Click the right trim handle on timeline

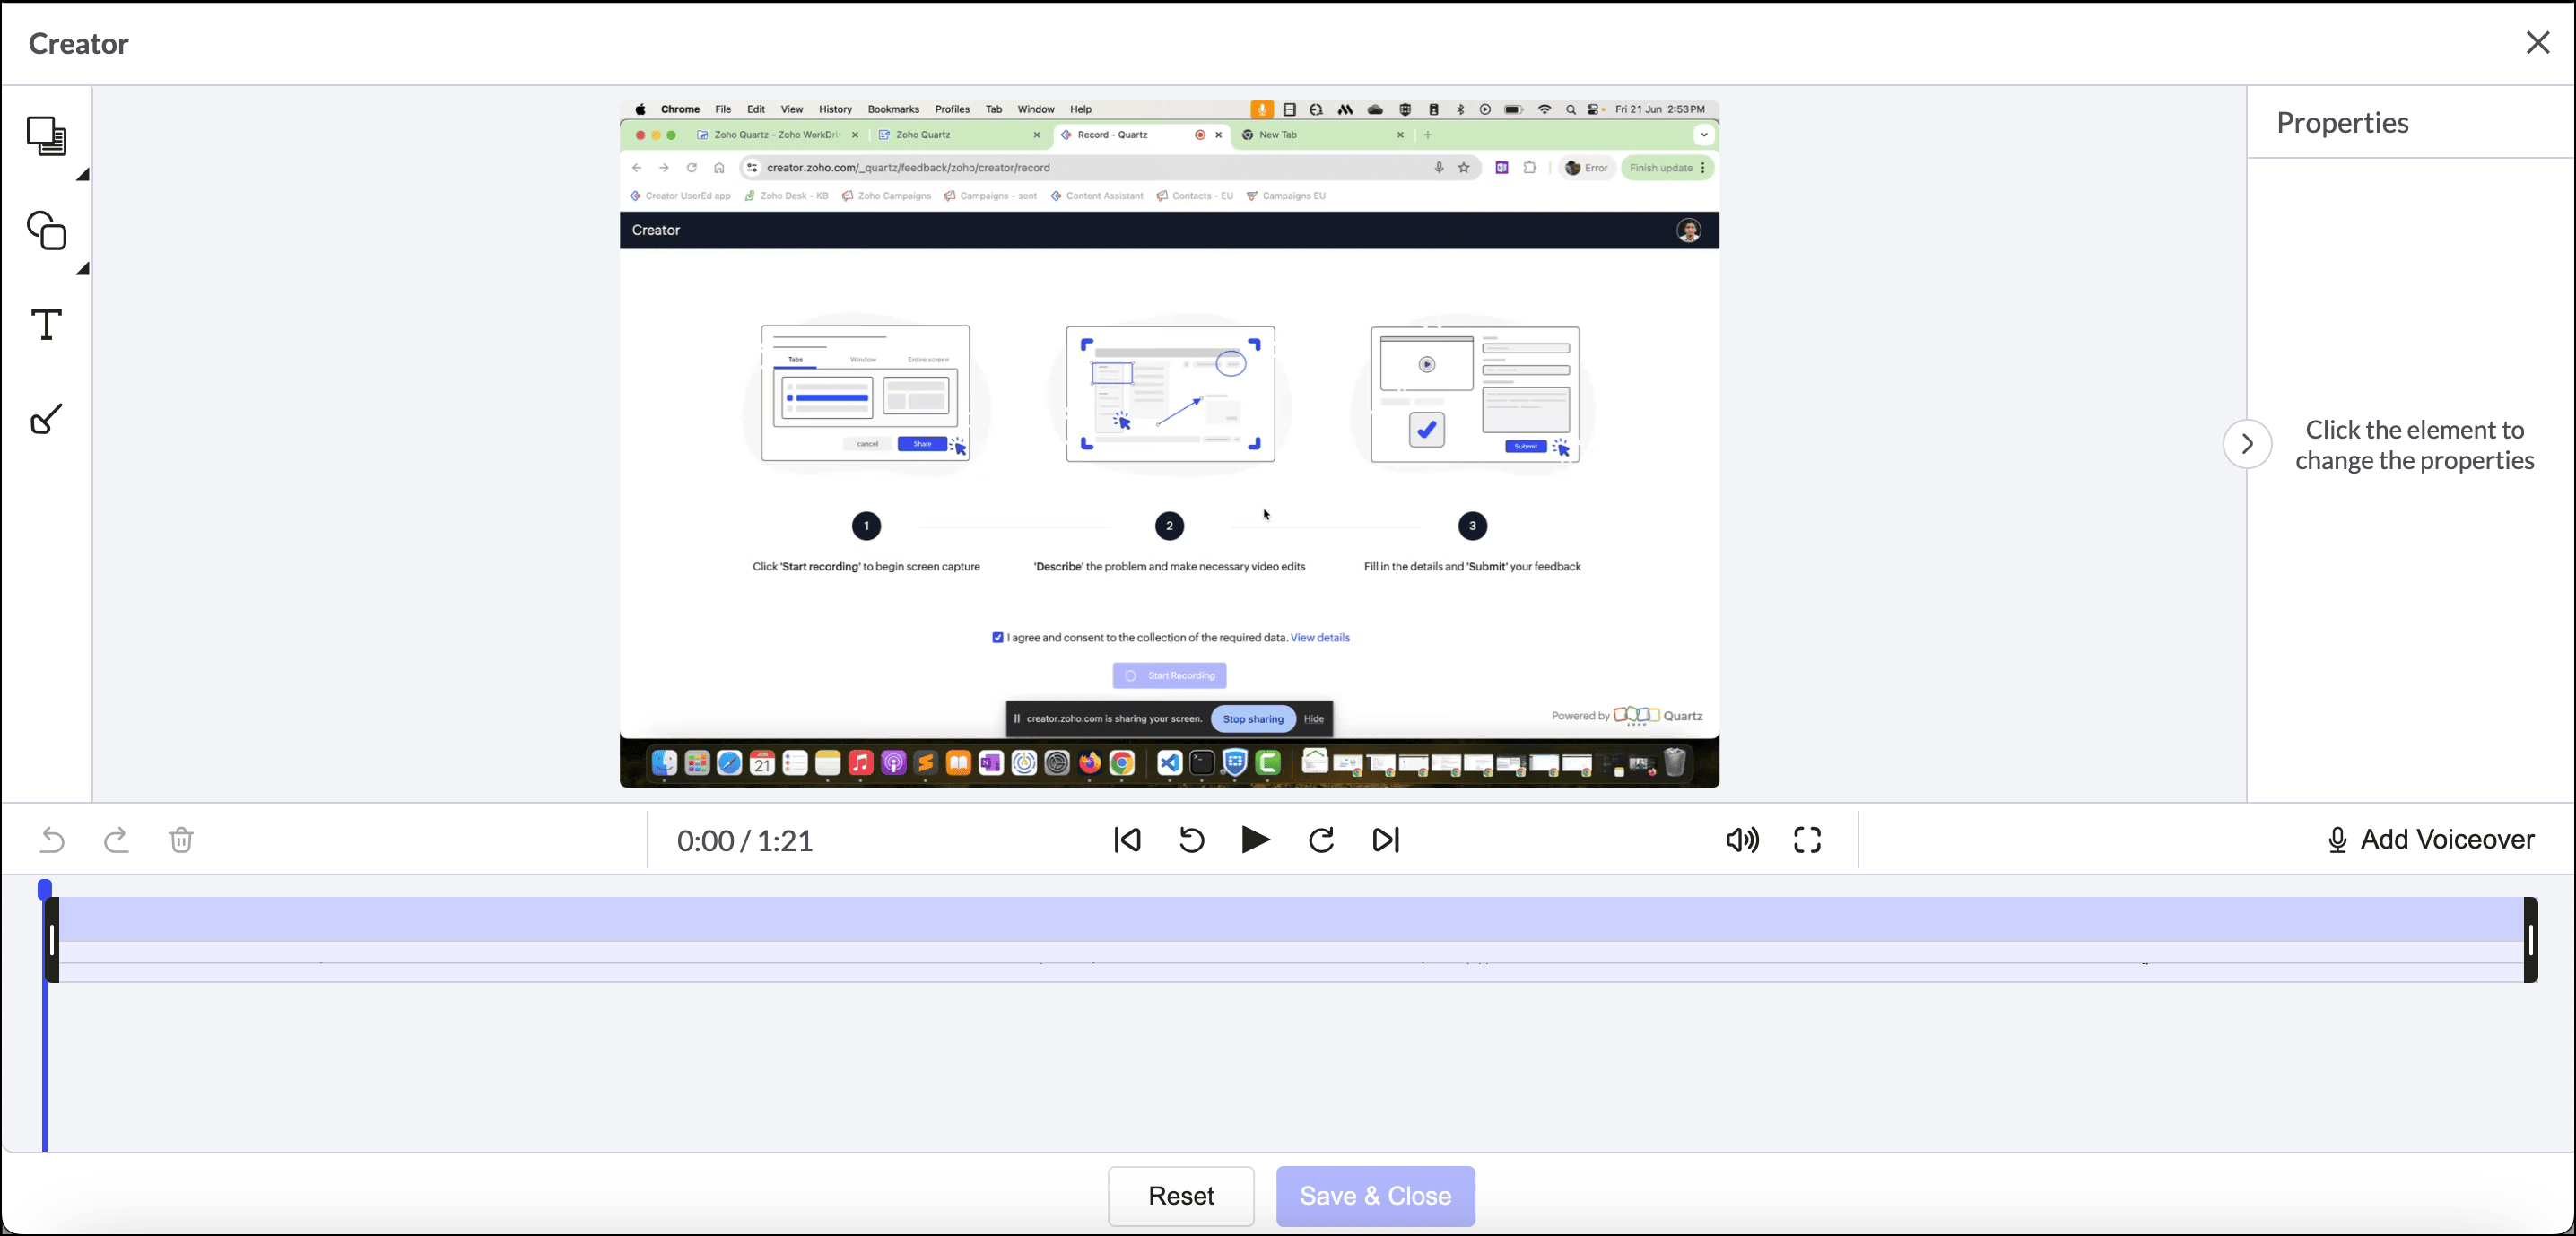pos(2530,940)
